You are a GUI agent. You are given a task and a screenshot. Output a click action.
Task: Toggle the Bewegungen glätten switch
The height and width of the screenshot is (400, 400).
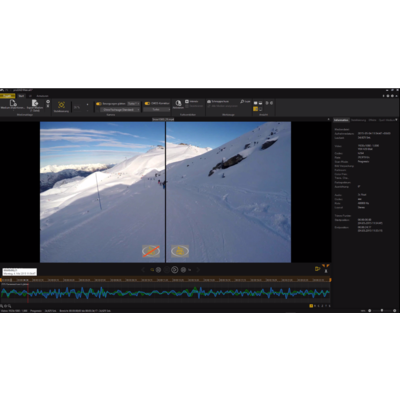click(99, 104)
